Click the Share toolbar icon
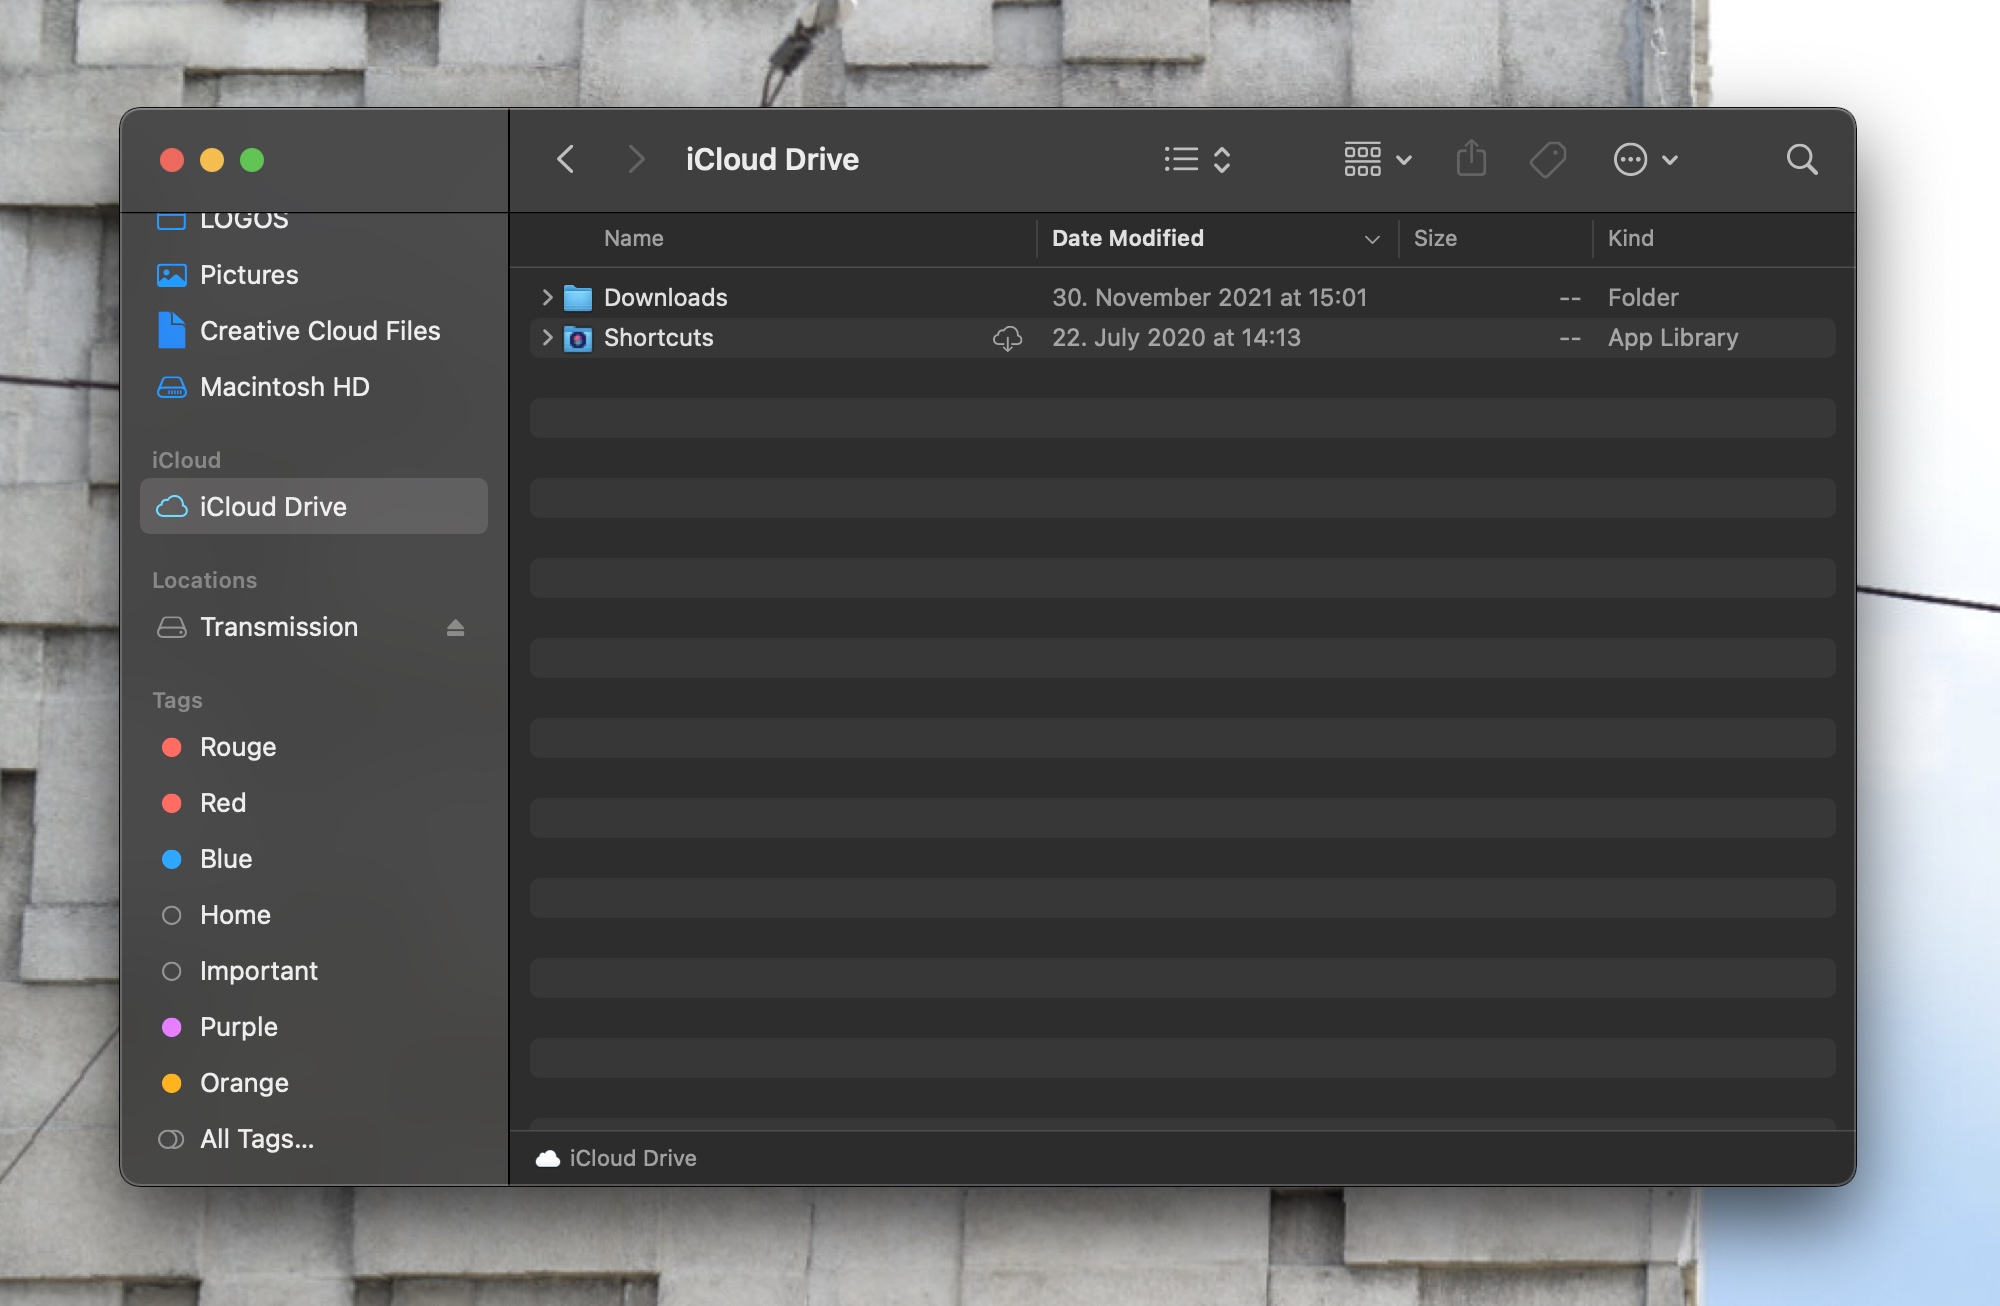Viewport: 2000px width, 1306px height. pos(1471,159)
